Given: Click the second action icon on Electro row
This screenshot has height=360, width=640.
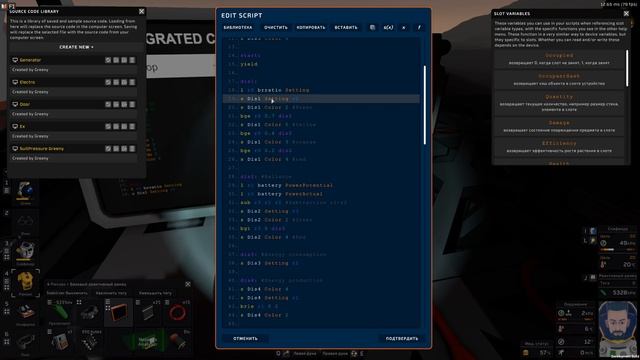Looking at the screenshot, I should click(116, 82).
